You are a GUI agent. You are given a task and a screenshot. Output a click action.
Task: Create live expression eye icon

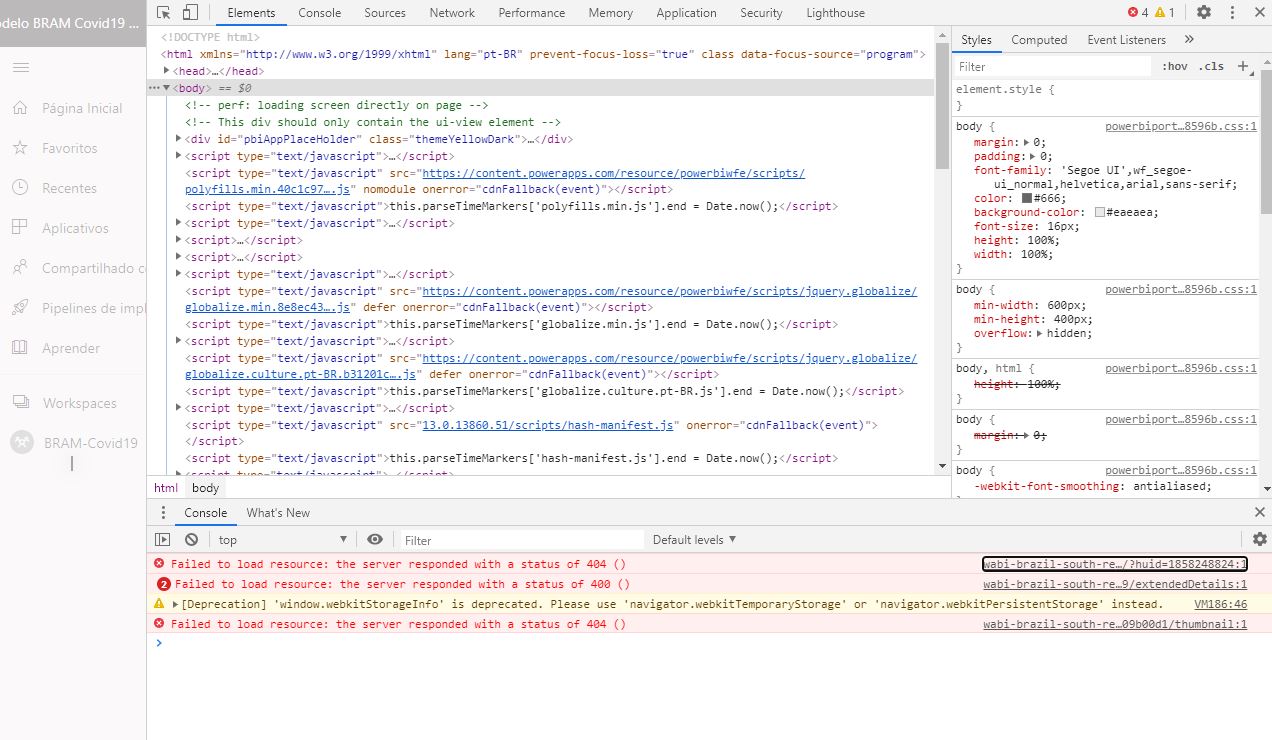click(x=374, y=539)
